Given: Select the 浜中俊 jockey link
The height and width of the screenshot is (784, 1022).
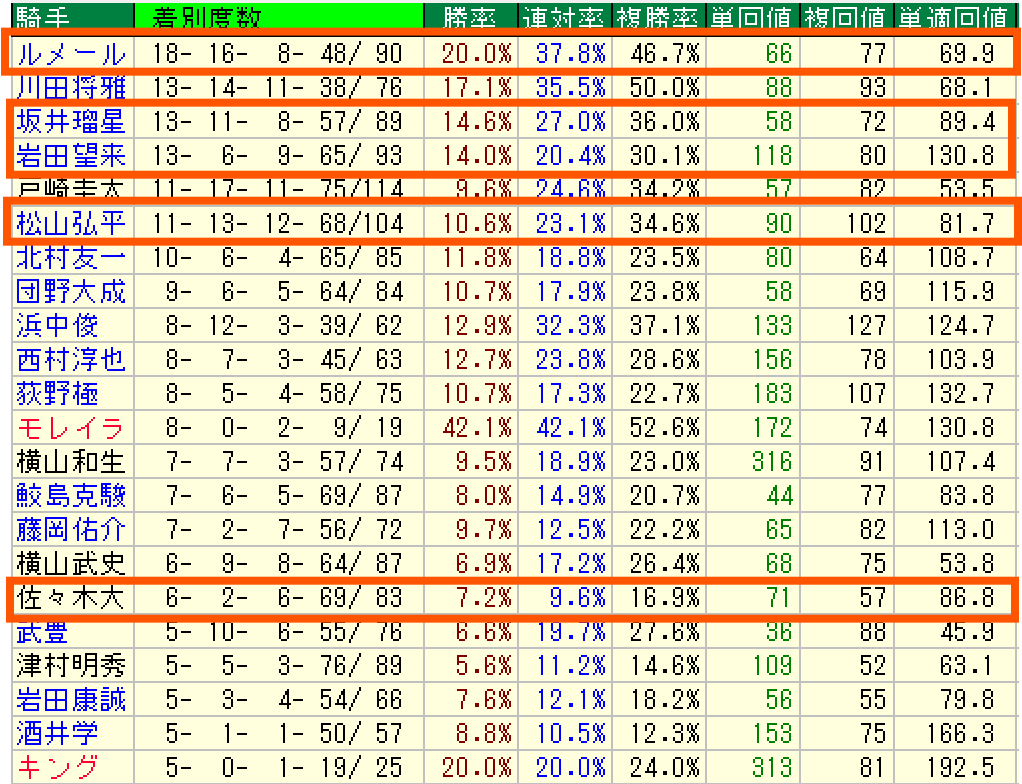Looking at the screenshot, I should coord(57,326).
